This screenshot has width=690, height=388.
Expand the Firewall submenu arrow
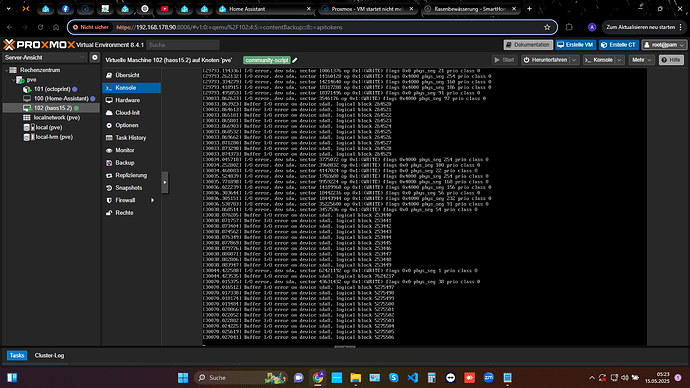[153, 201]
